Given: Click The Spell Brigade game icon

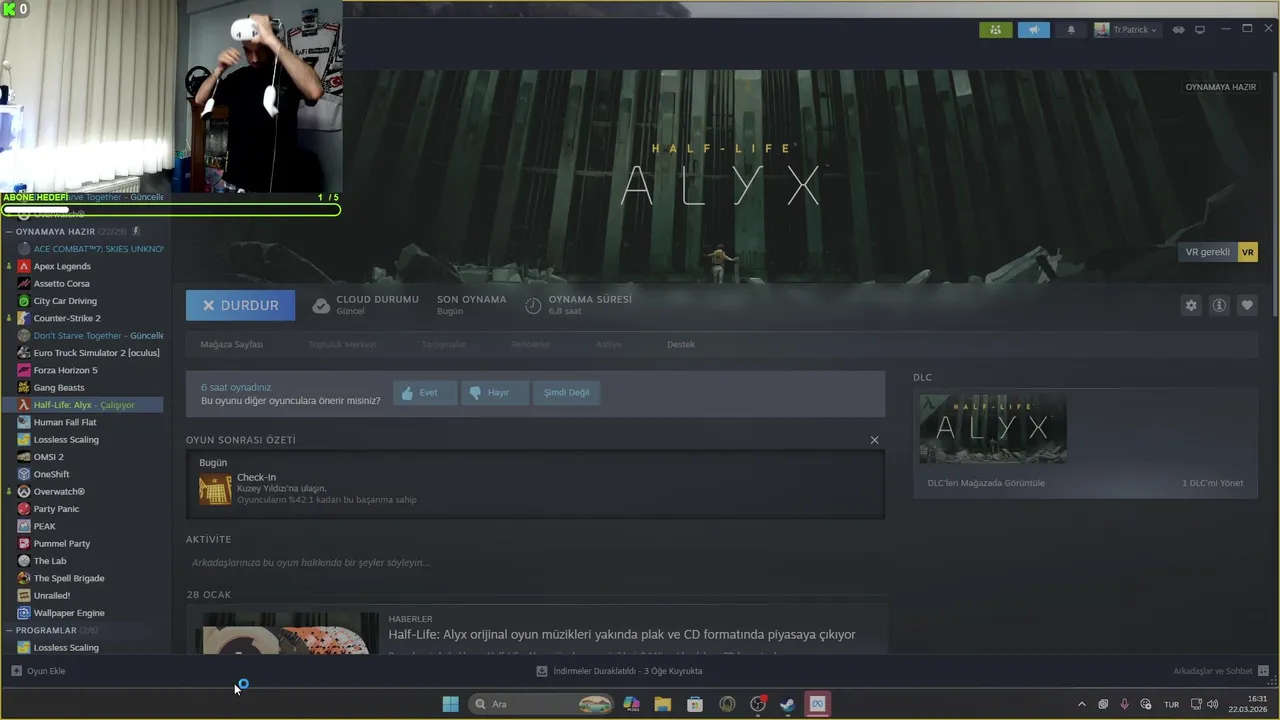Looking at the screenshot, I should (24, 578).
